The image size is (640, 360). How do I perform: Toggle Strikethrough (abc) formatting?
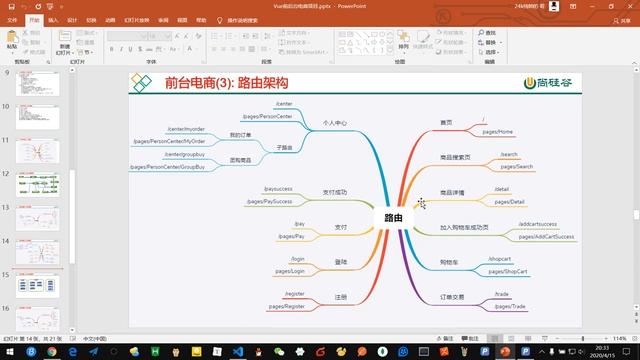point(149,49)
